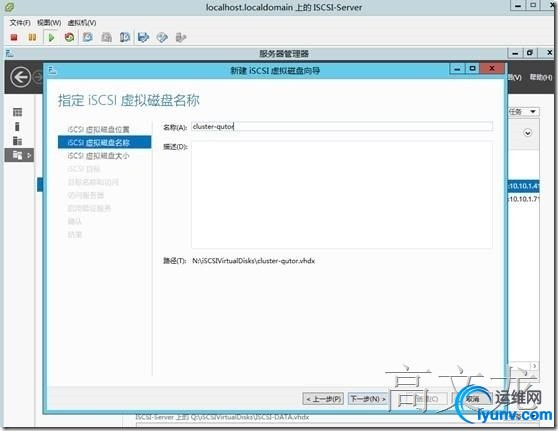
Task: Click the greyed revert-to-snapshot toolbar icon
Action: (106, 37)
